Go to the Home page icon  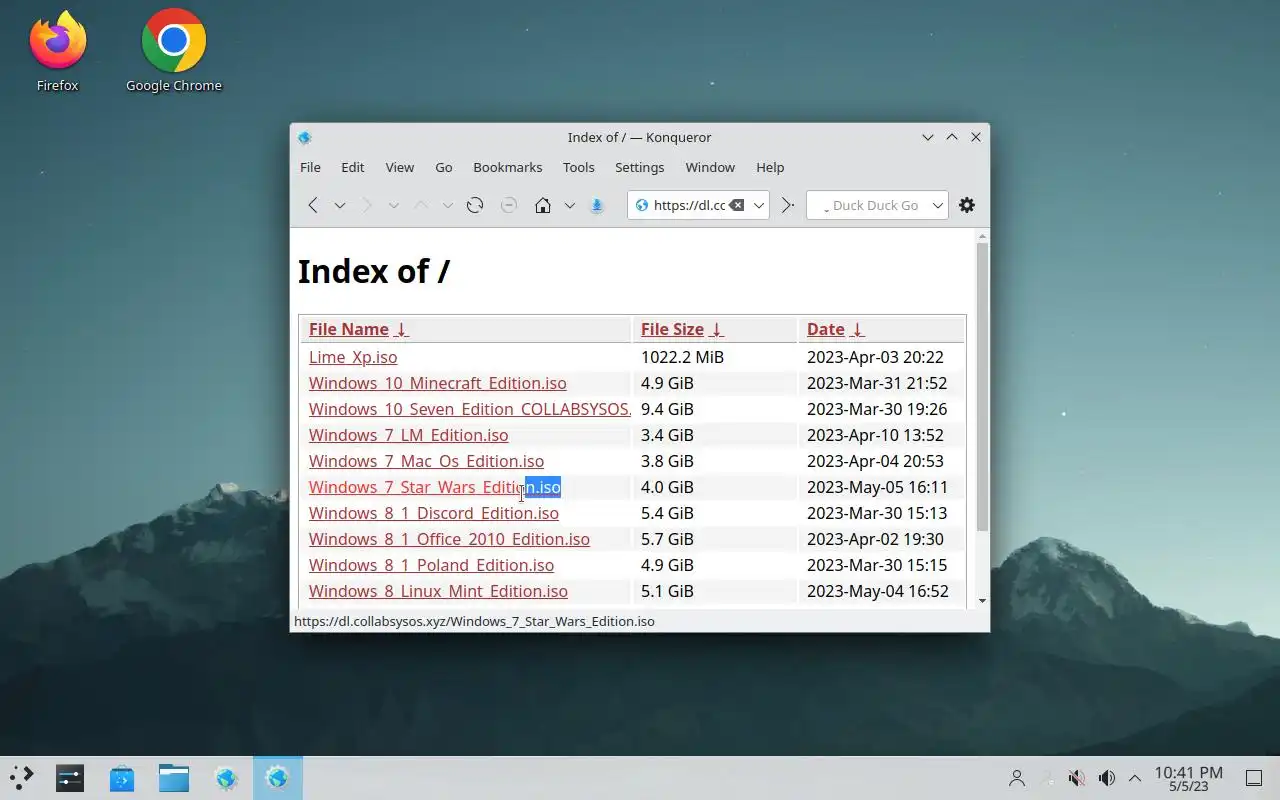tap(543, 205)
